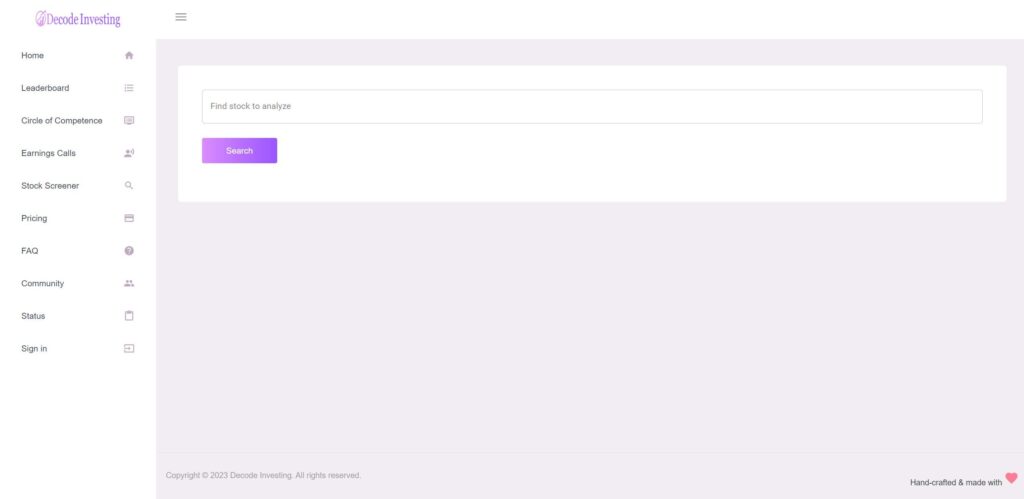Click the Leaderboard list icon
Image resolution: width=1024 pixels, height=499 pixels.
[129, 88]
